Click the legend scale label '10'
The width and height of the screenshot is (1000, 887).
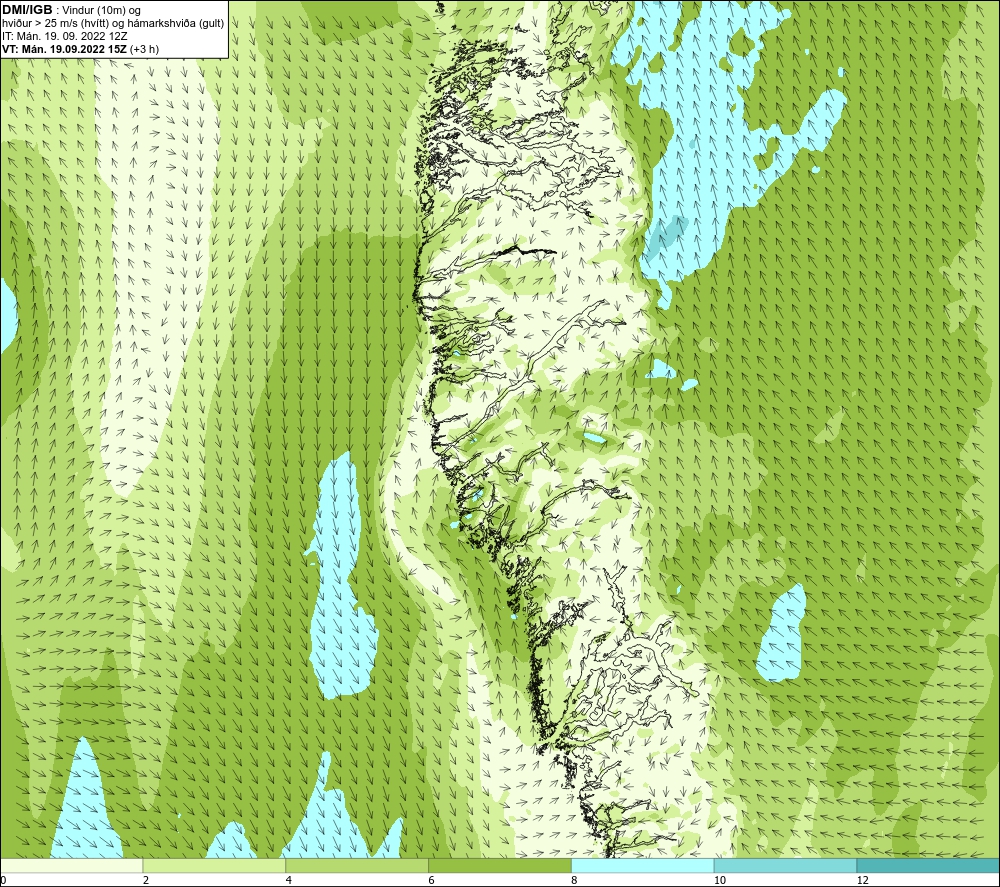720,881
